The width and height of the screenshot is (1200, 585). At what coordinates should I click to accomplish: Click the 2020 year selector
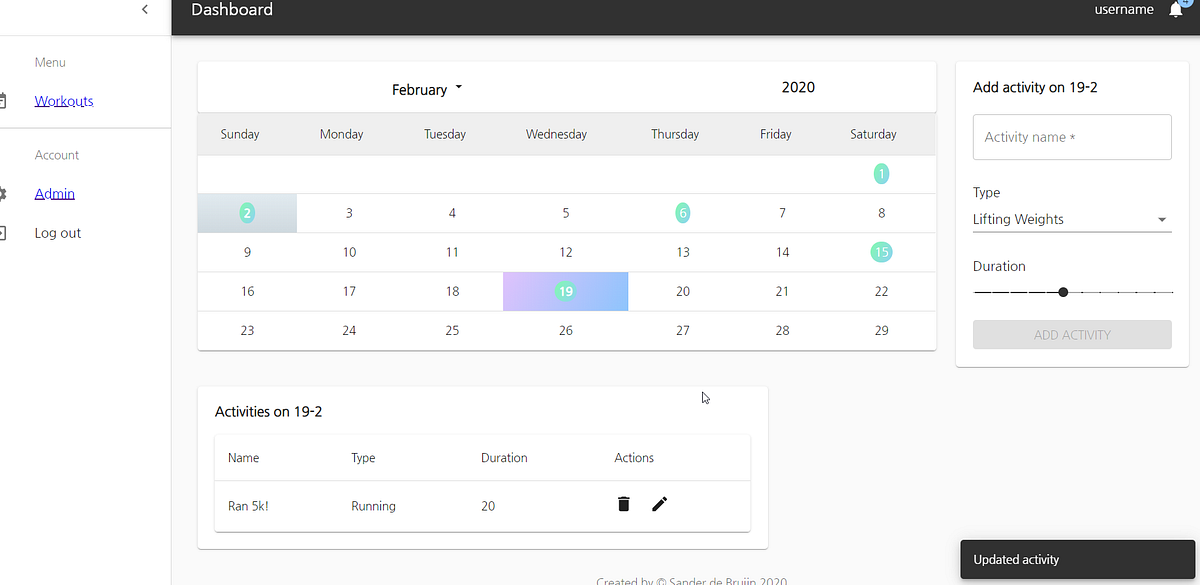(797, 87)
